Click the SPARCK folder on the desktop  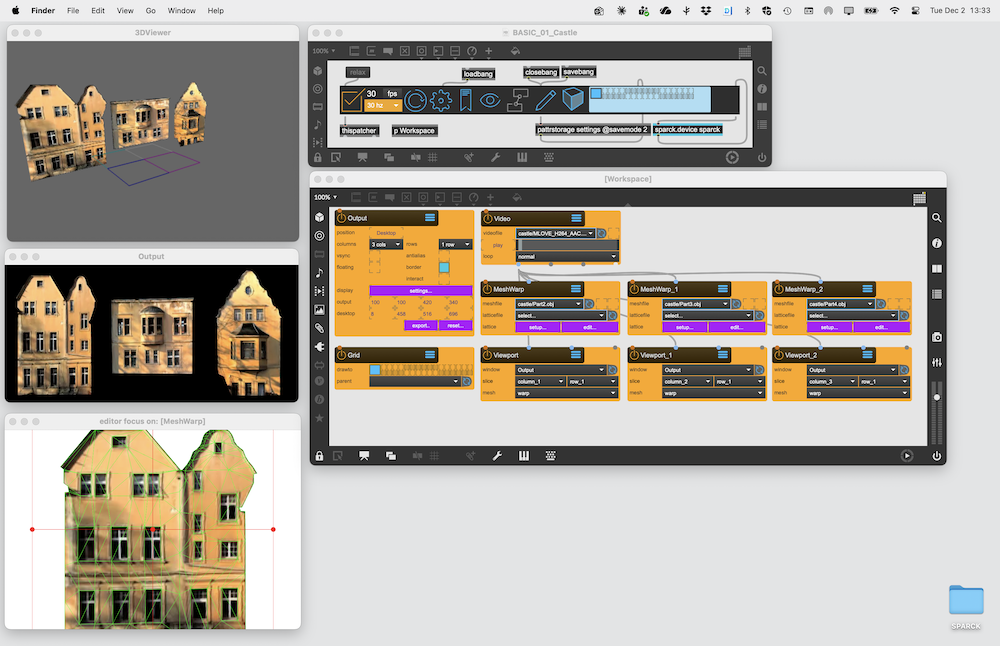966,605
